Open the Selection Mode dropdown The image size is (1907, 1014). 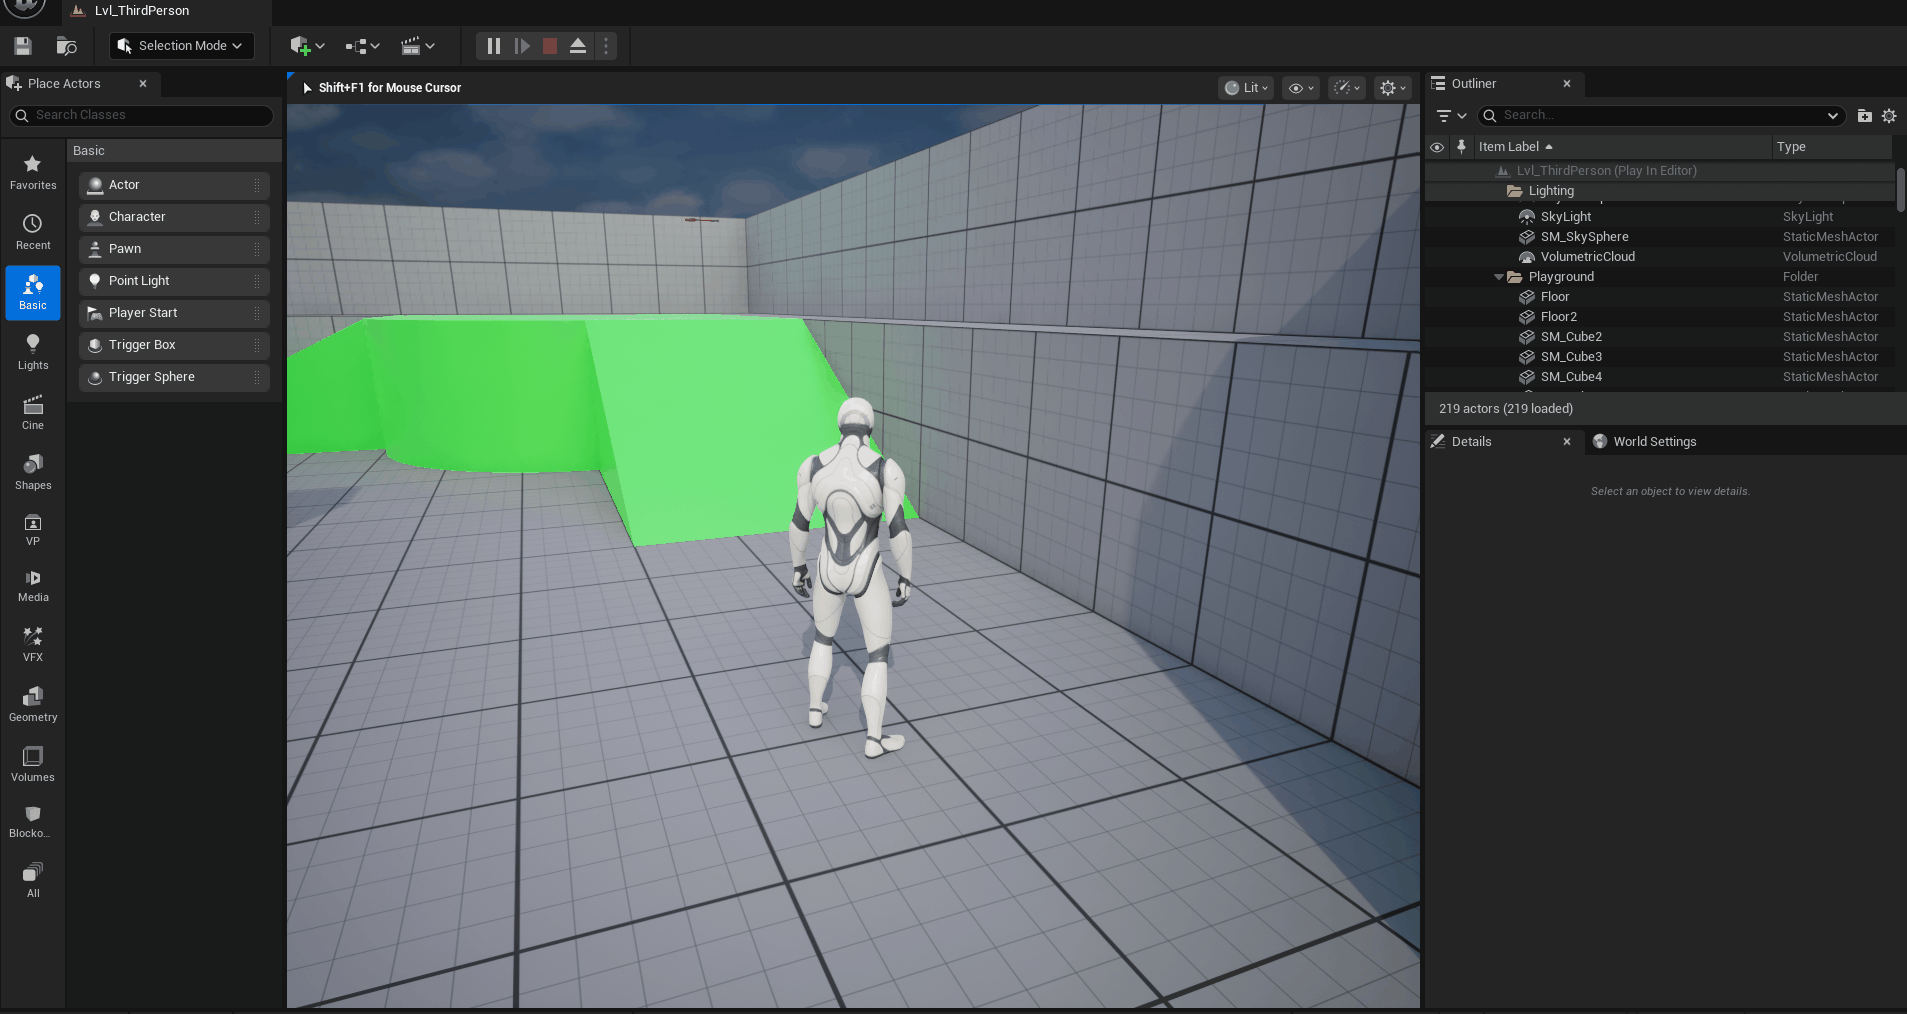[181, 46]
